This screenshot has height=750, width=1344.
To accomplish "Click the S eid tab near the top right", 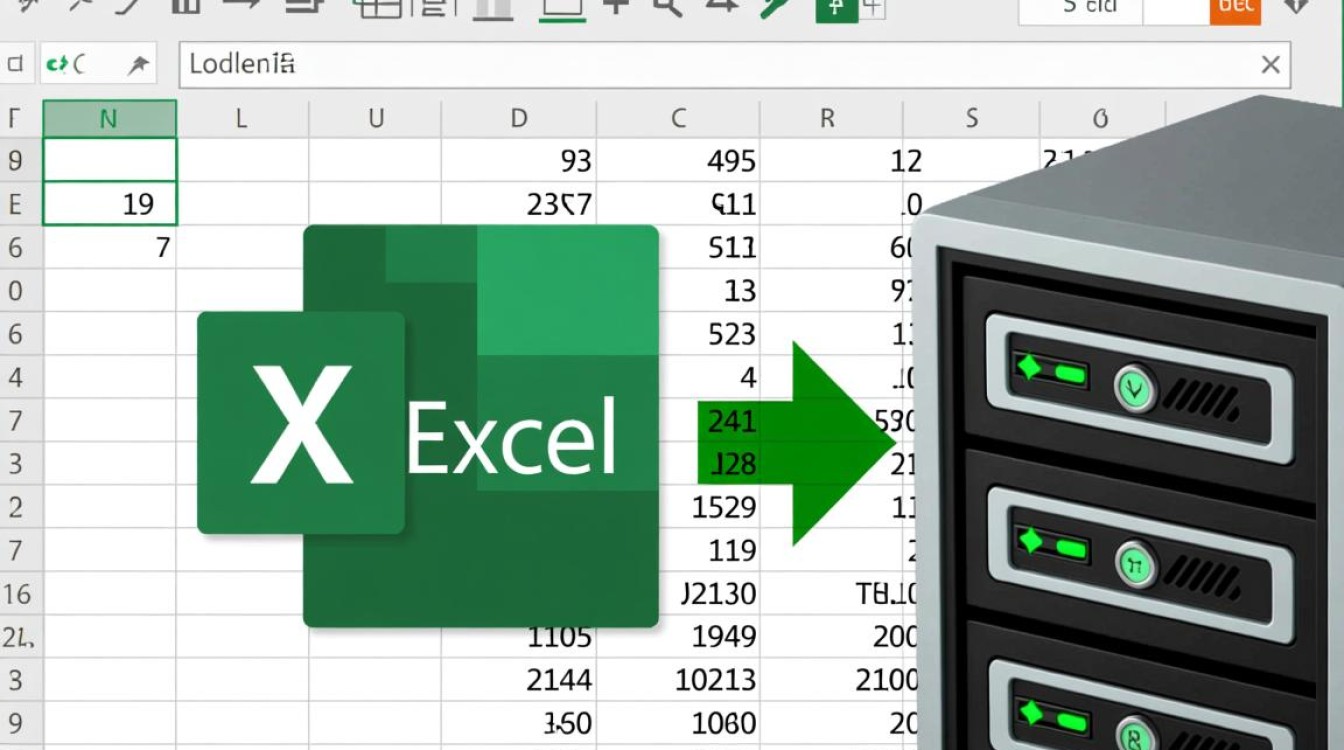I will click(1090, 8).
